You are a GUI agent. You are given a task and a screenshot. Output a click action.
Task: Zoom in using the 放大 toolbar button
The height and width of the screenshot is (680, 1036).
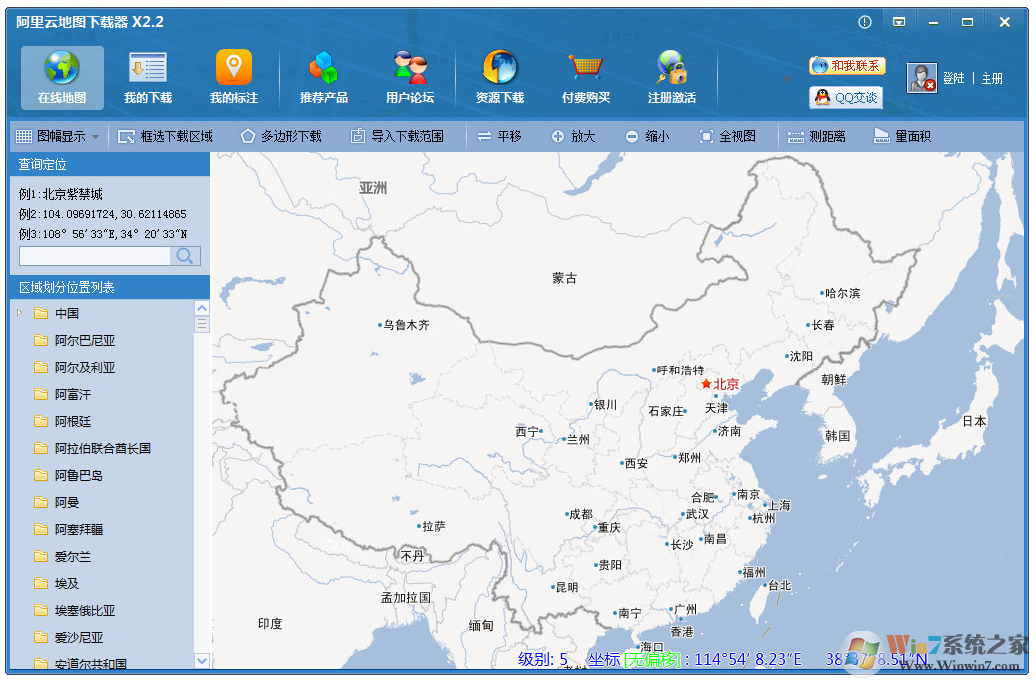(x=575, y=136)
